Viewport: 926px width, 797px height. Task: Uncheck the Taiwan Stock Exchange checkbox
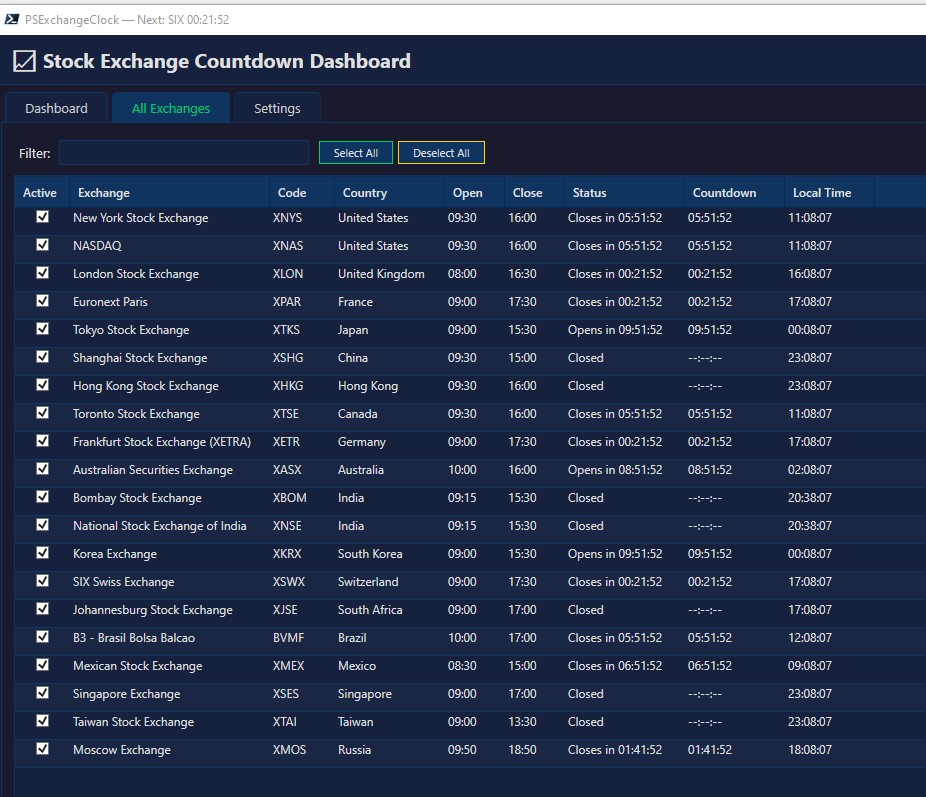(x=43, y=721)
